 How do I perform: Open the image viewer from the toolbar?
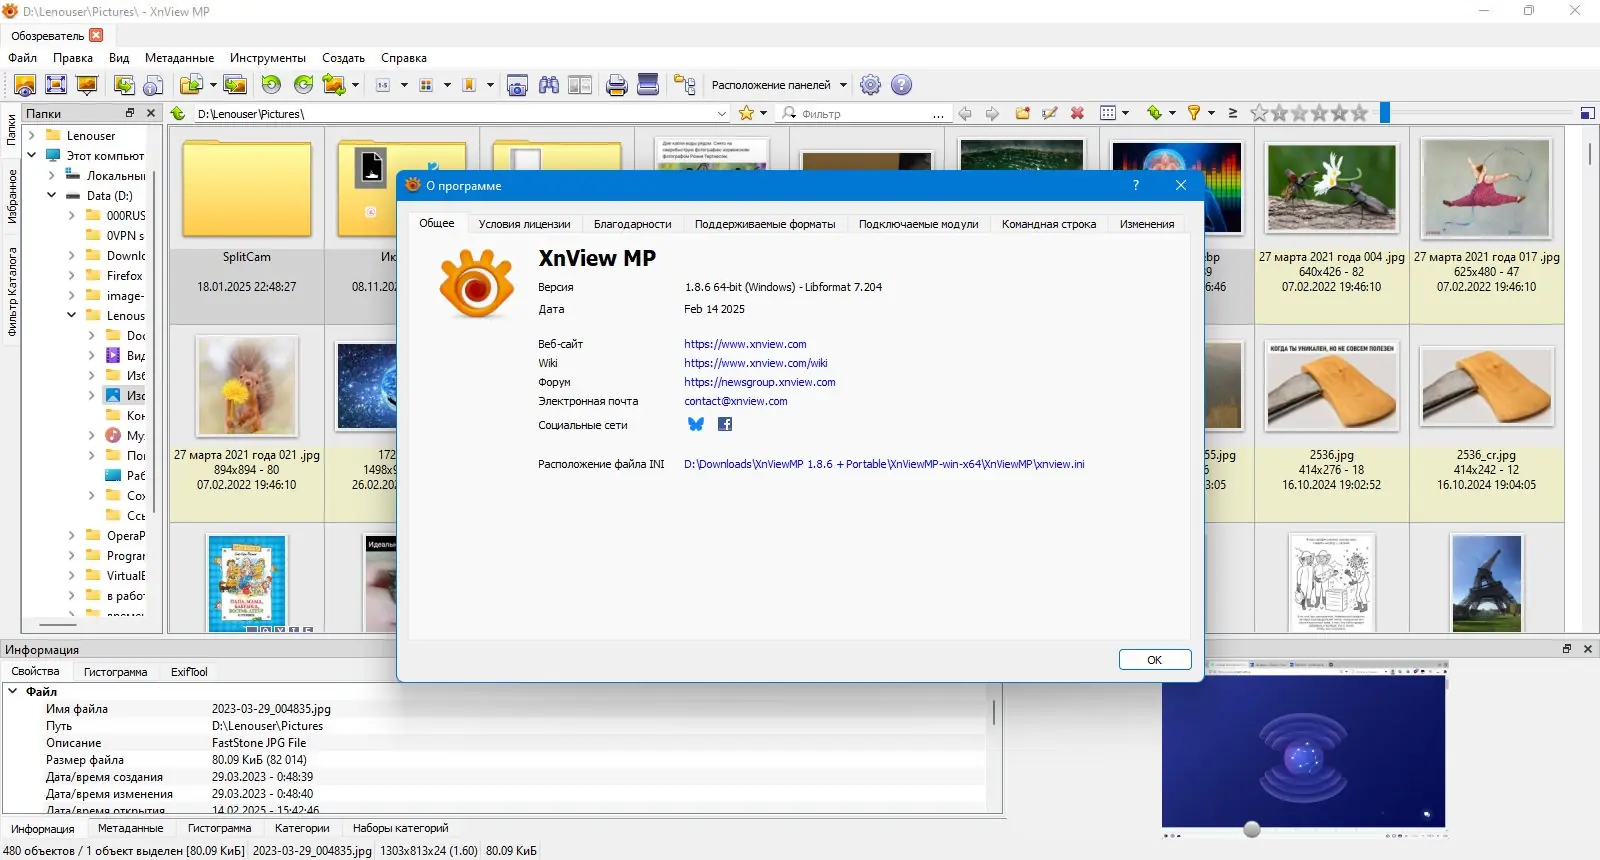[x=25, y=85]
